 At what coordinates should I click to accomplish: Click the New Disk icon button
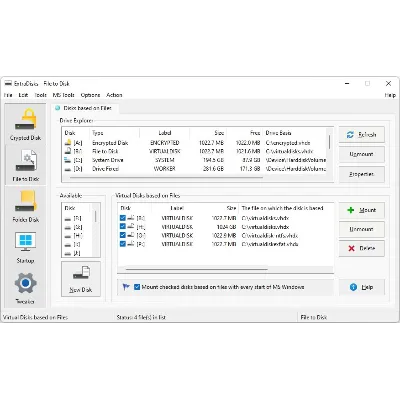(81, 279)
